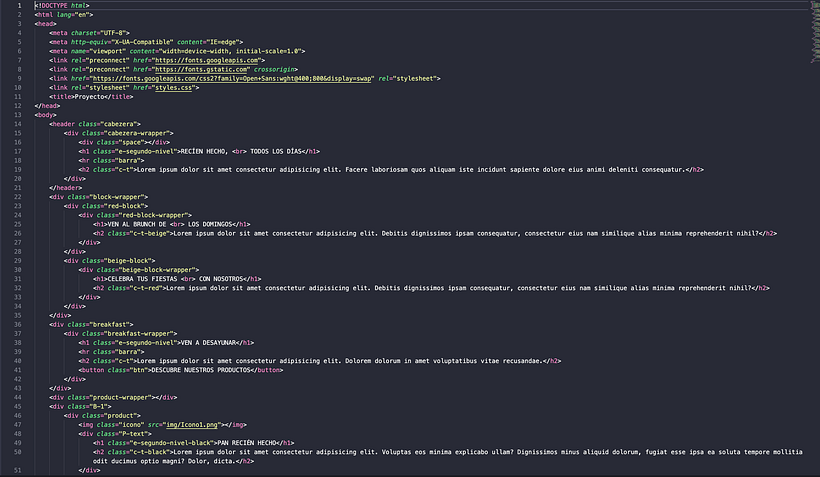The width and height of the screenshot is (820, 477).
Task: Select line number 22 in the gutter
Action: coord(18,197)
